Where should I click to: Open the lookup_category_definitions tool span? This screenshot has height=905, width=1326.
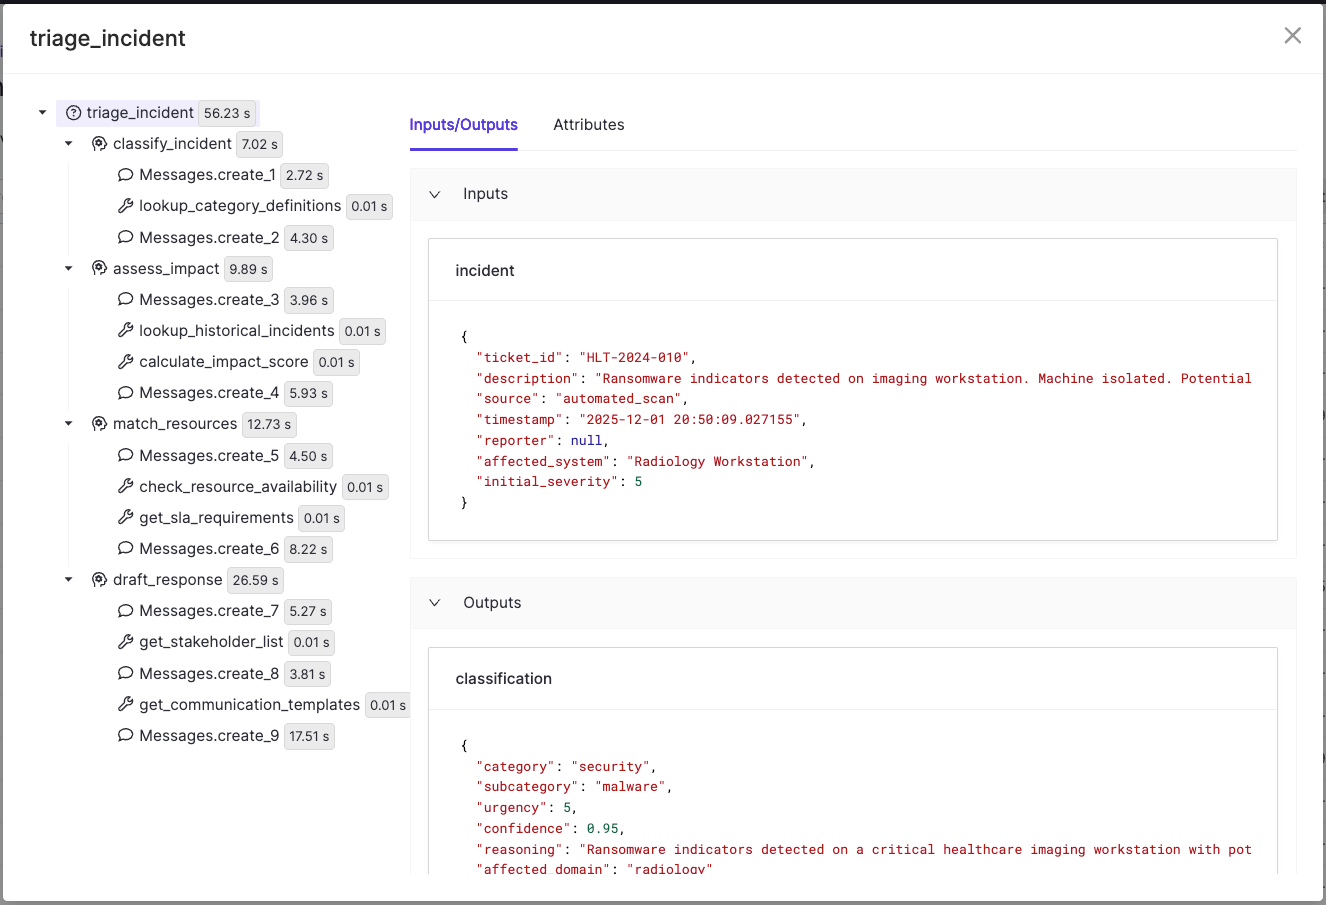[240, 206]
